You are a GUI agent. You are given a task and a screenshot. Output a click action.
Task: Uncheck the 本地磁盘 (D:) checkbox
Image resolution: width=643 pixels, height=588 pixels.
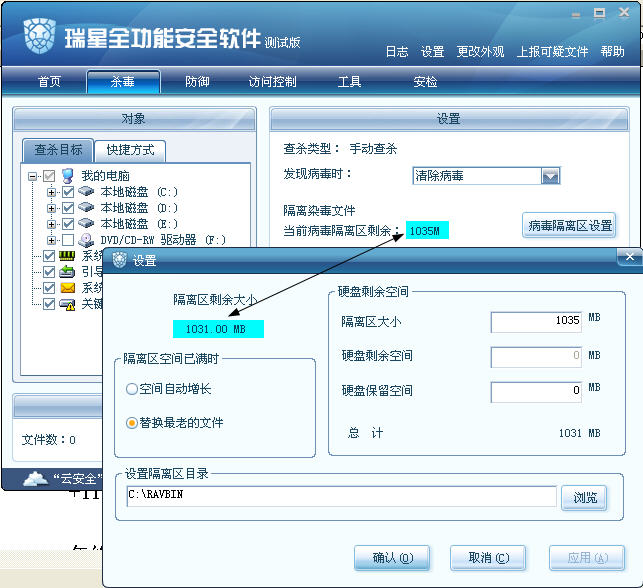coord(68,208)
